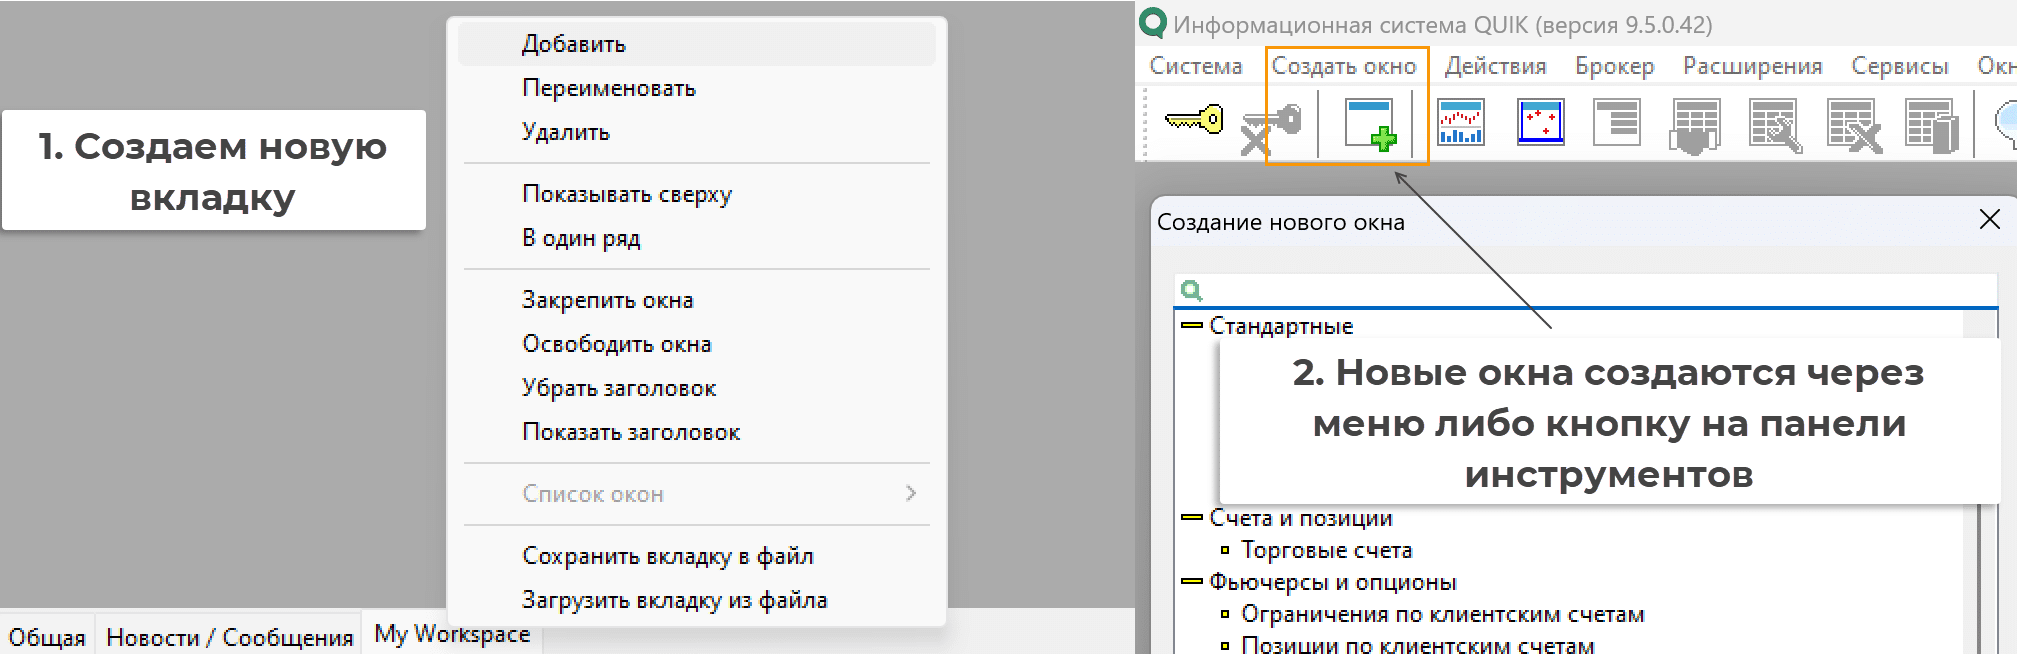Click the table with X delete icon
Screen dimensions: 2017x654
coord(1853,125)
